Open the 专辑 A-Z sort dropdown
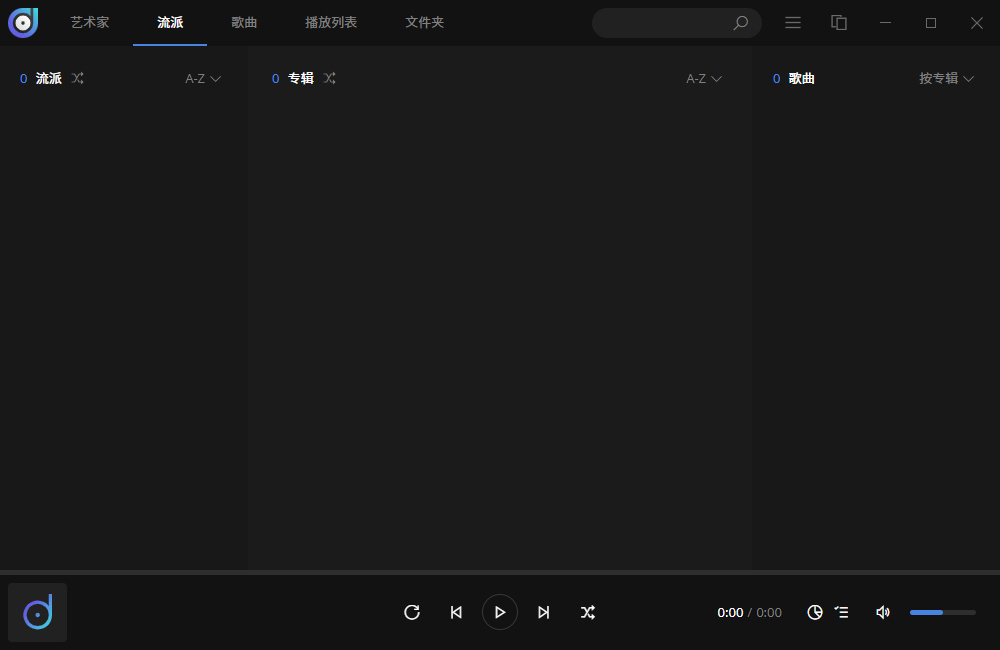 click(x=704, y=78)
